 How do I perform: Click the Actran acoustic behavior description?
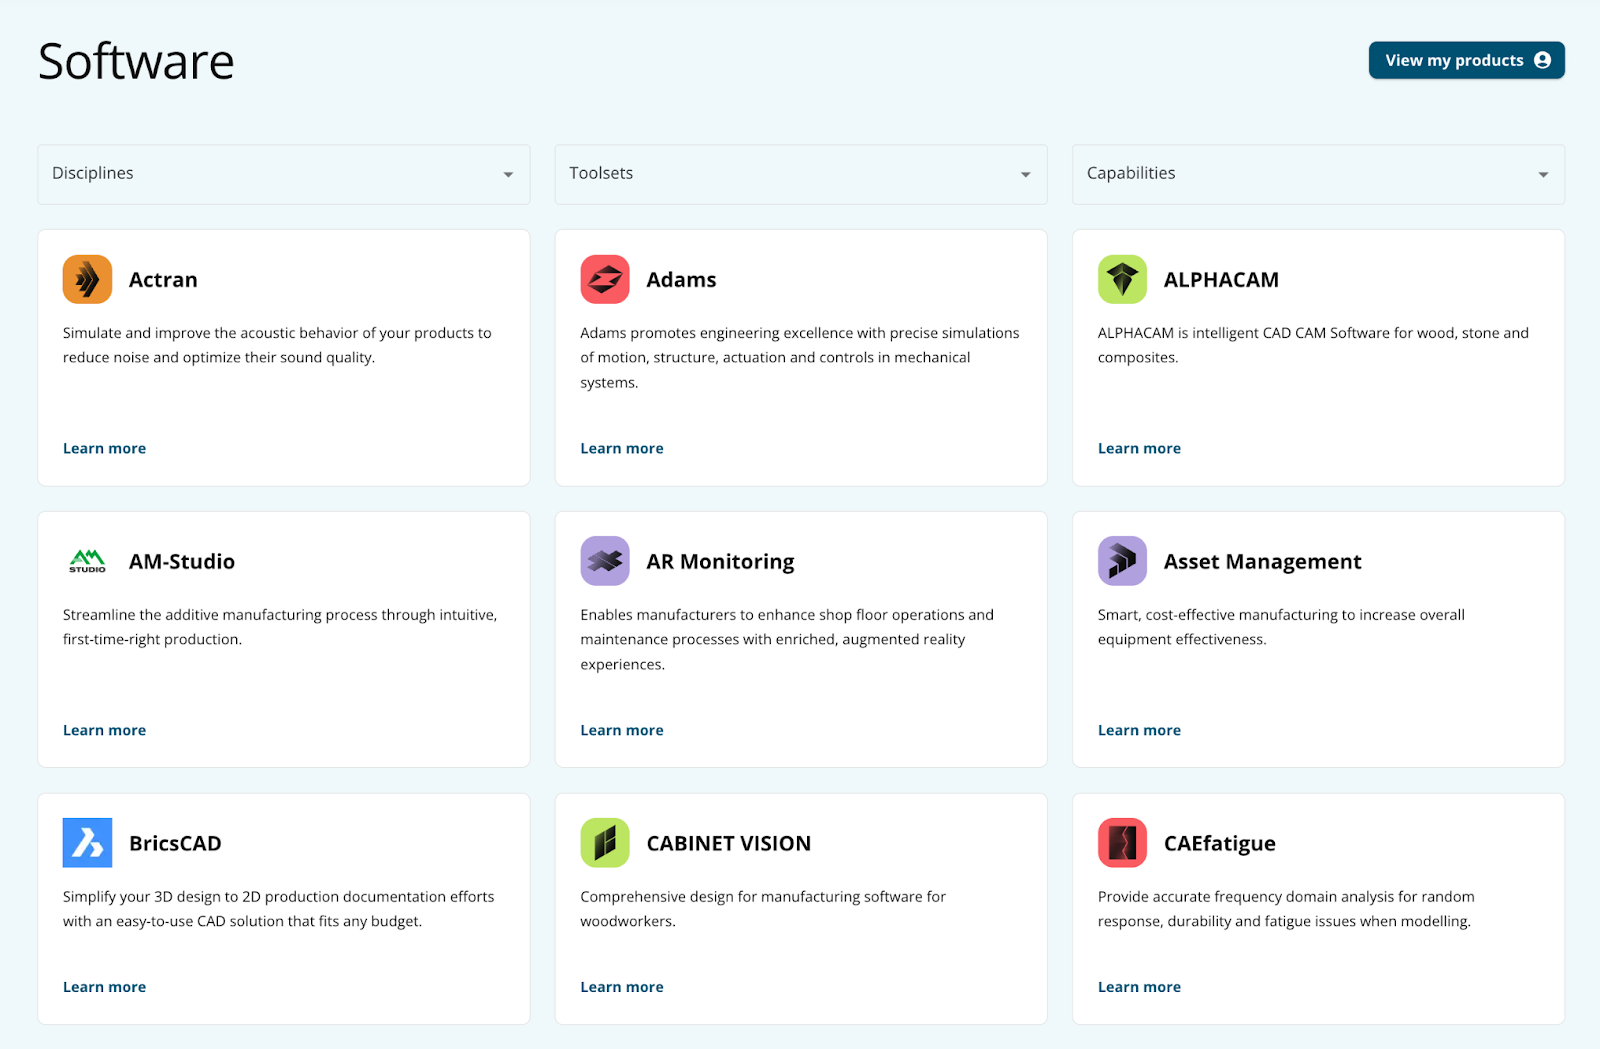[x=277, y=345]
